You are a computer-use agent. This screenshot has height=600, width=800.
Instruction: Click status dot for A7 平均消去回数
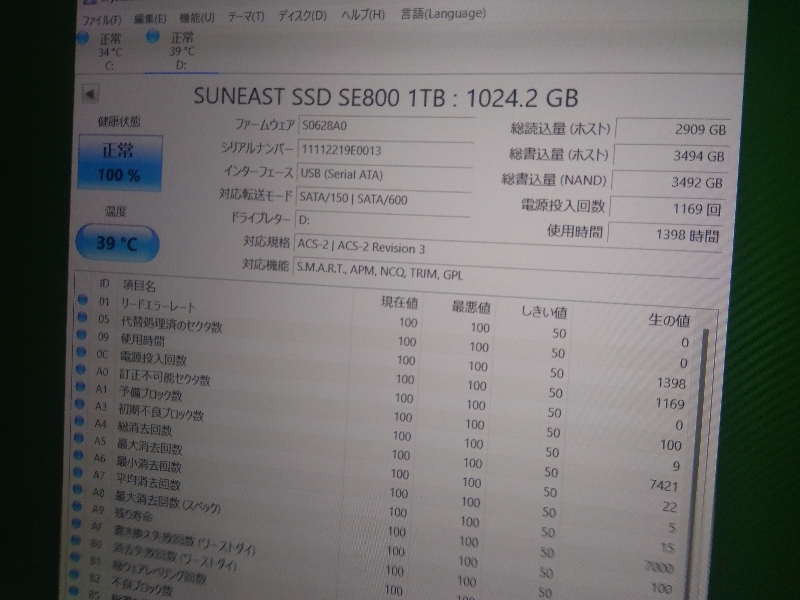(x=78, y=472)
